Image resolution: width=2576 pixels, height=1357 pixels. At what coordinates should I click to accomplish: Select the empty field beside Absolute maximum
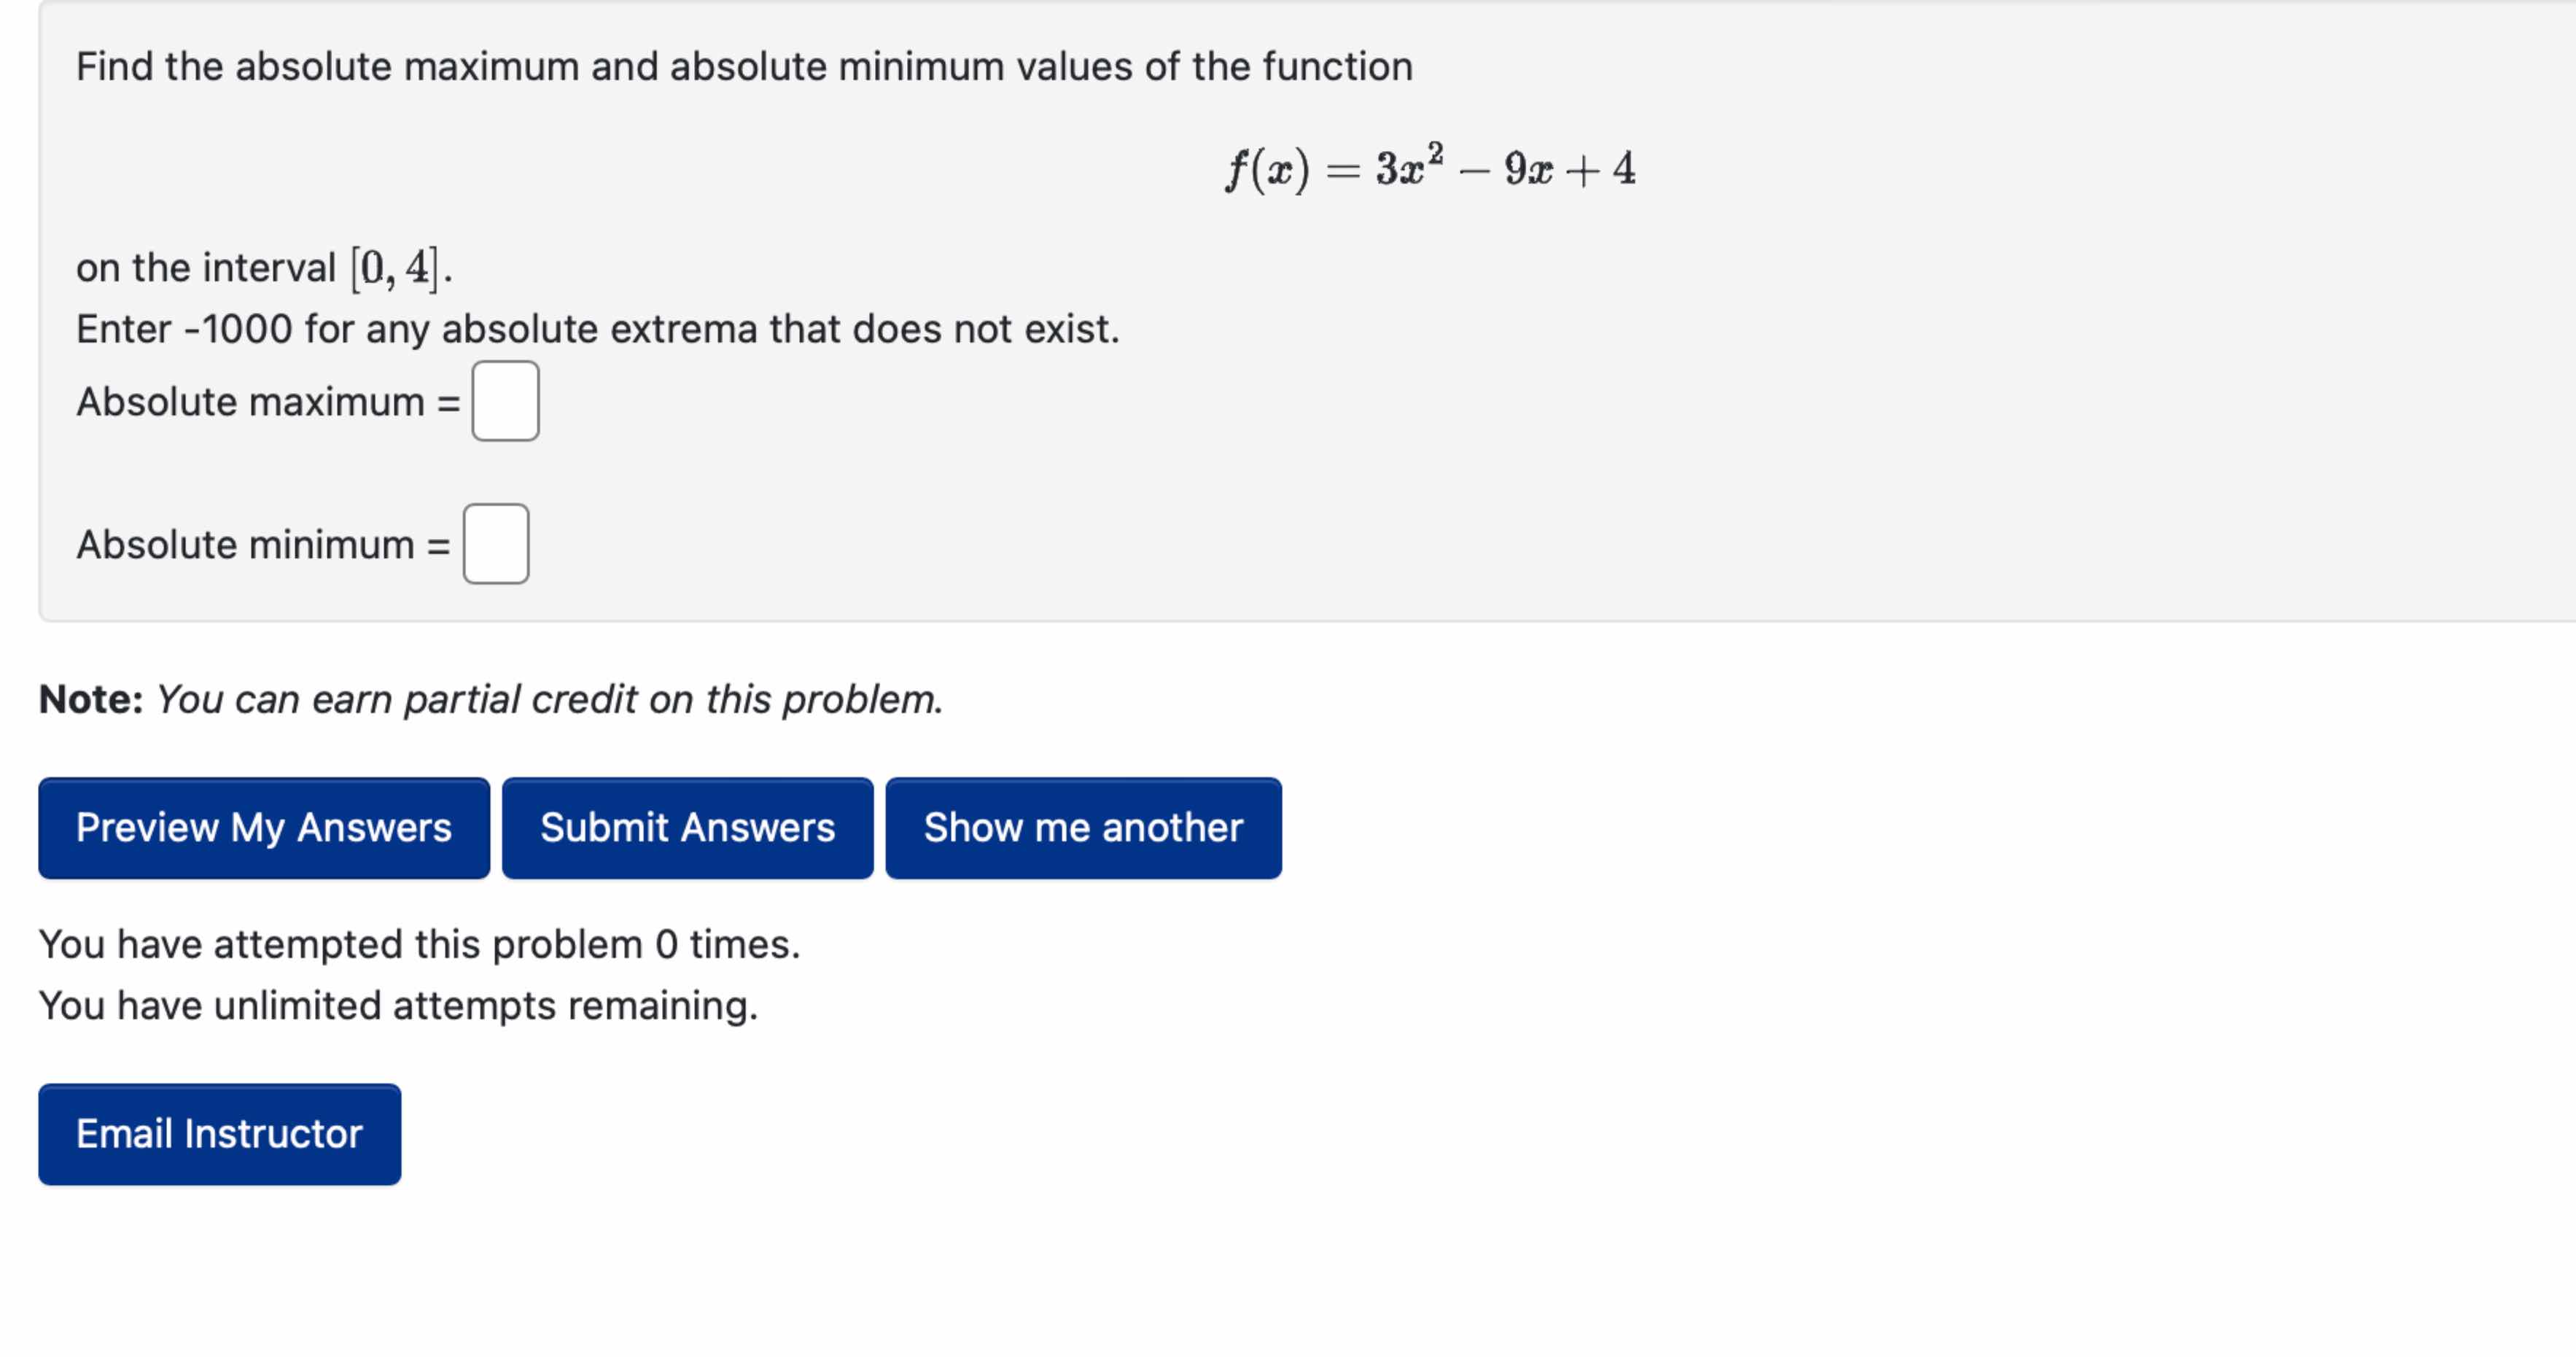(x=506, y=401)
